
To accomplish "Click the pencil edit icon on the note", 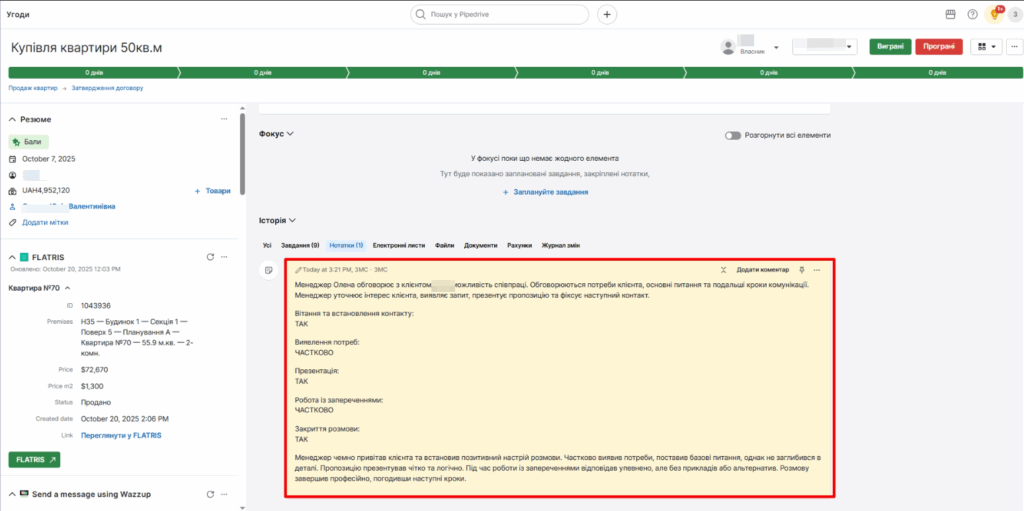I will 298,269.
